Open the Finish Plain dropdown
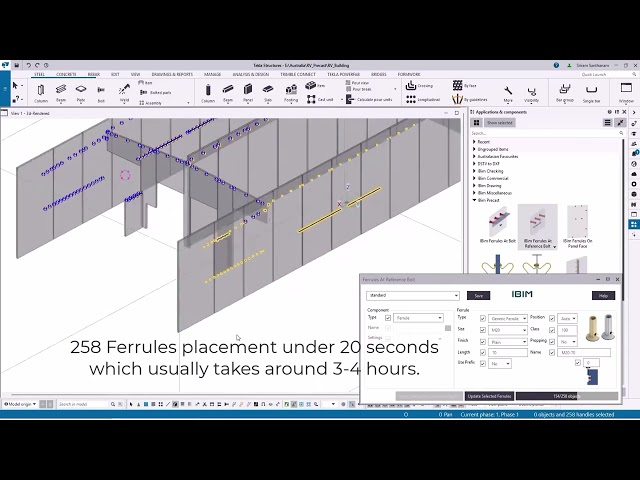This screenshot has width=640, height=480. [508, 342]
